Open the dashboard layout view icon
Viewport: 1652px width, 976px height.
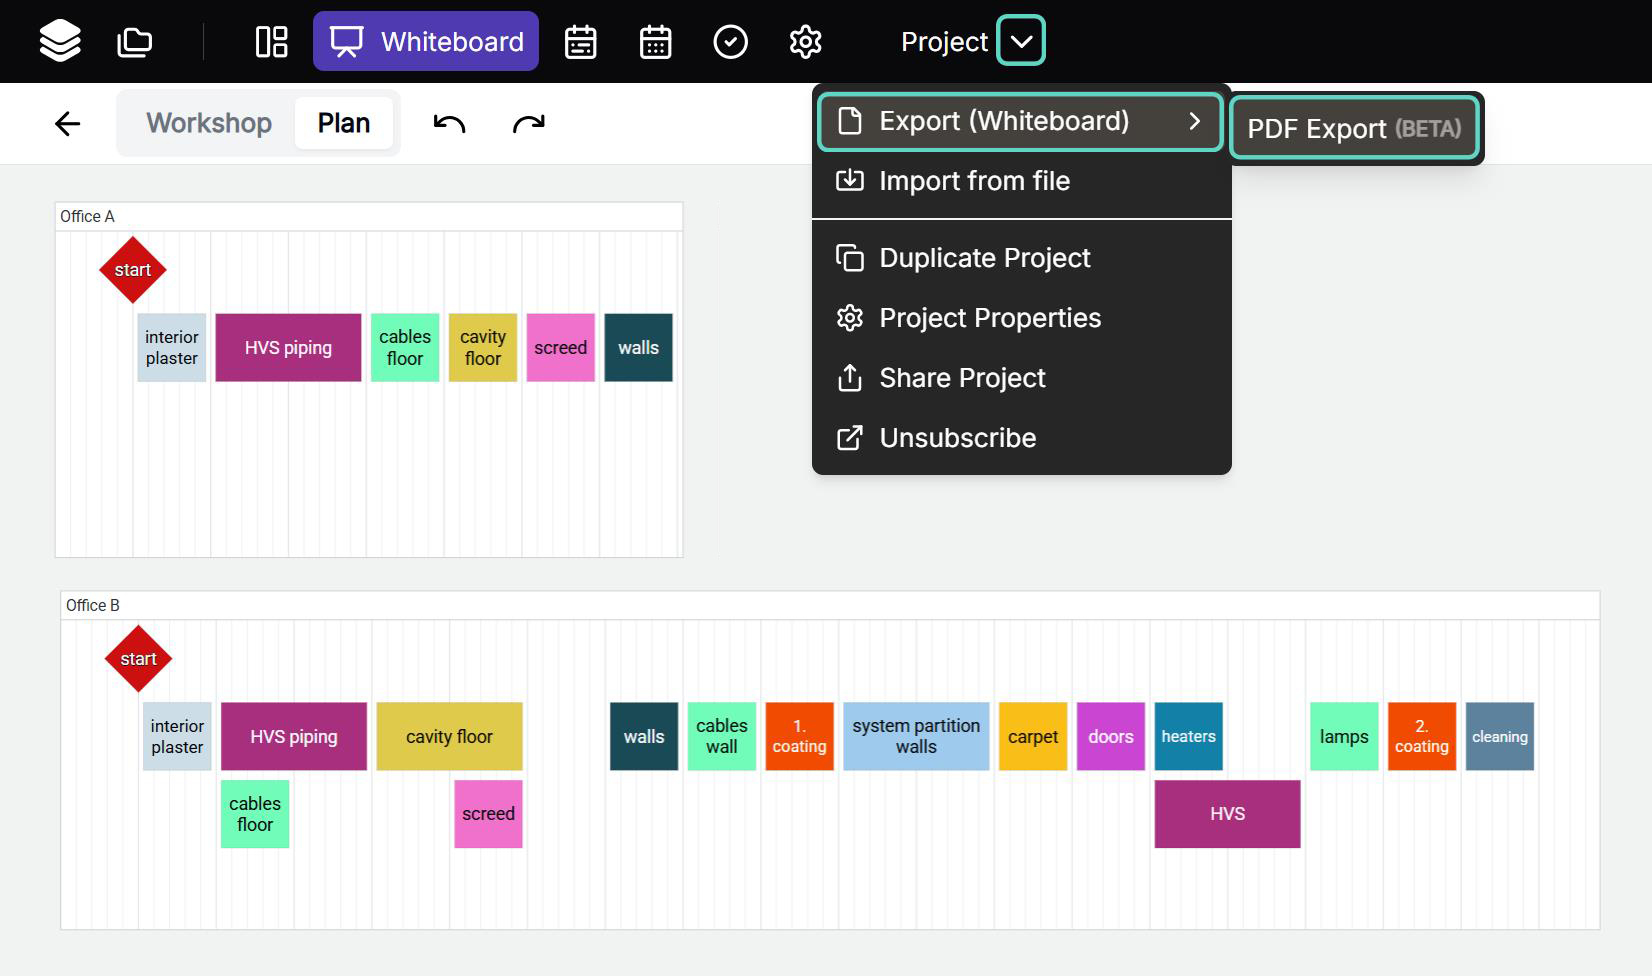[x=271, y=42]
